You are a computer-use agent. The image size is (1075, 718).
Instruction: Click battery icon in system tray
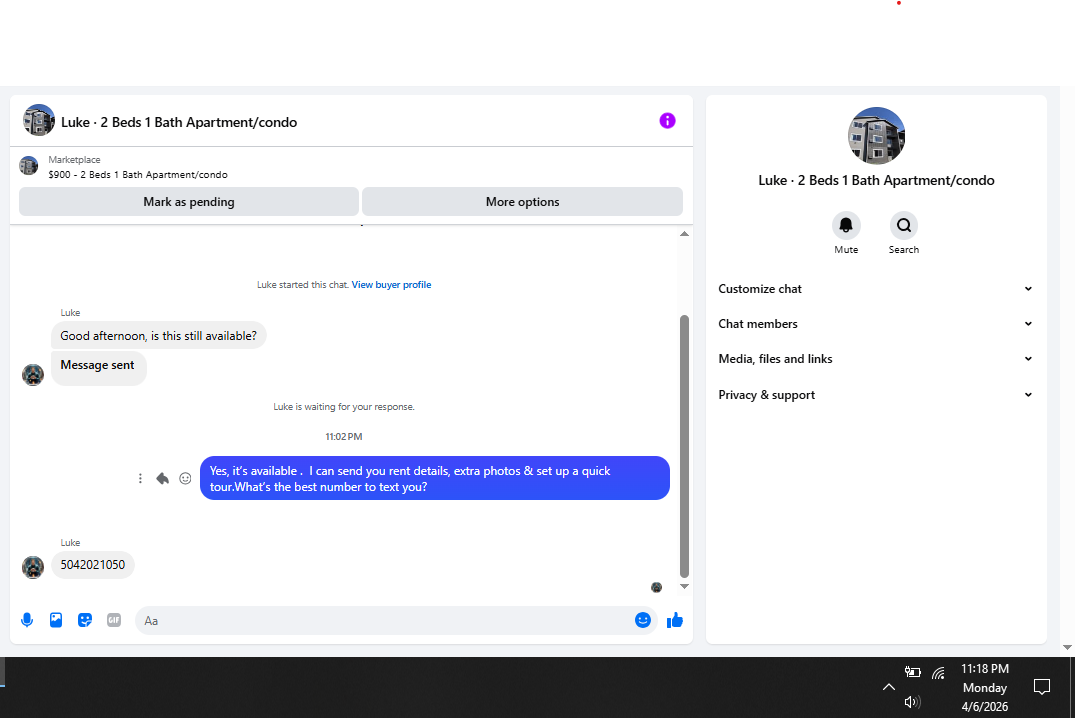(913, 672)
